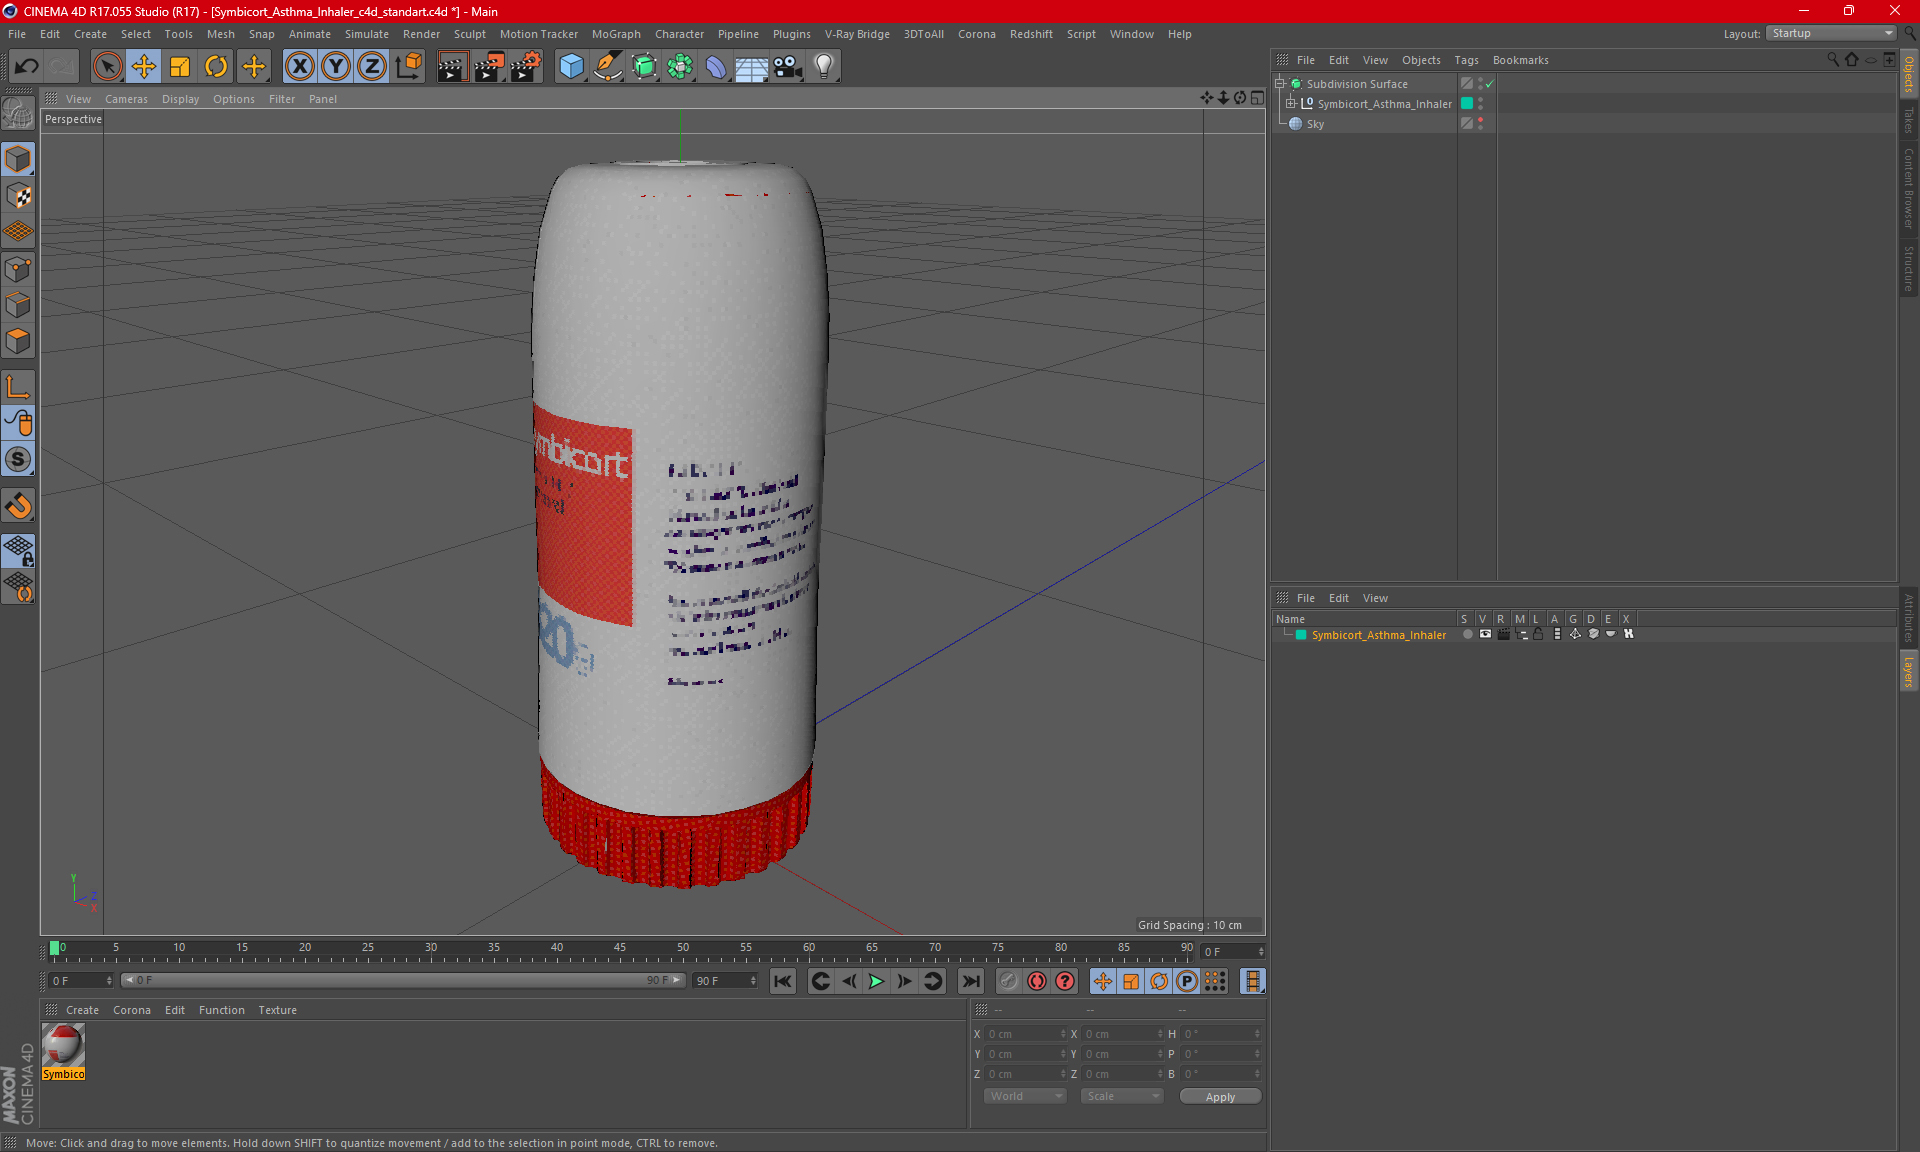Switch to the Structure side tab
Screen dimensions: 1920x1152
coord(1909,268)
